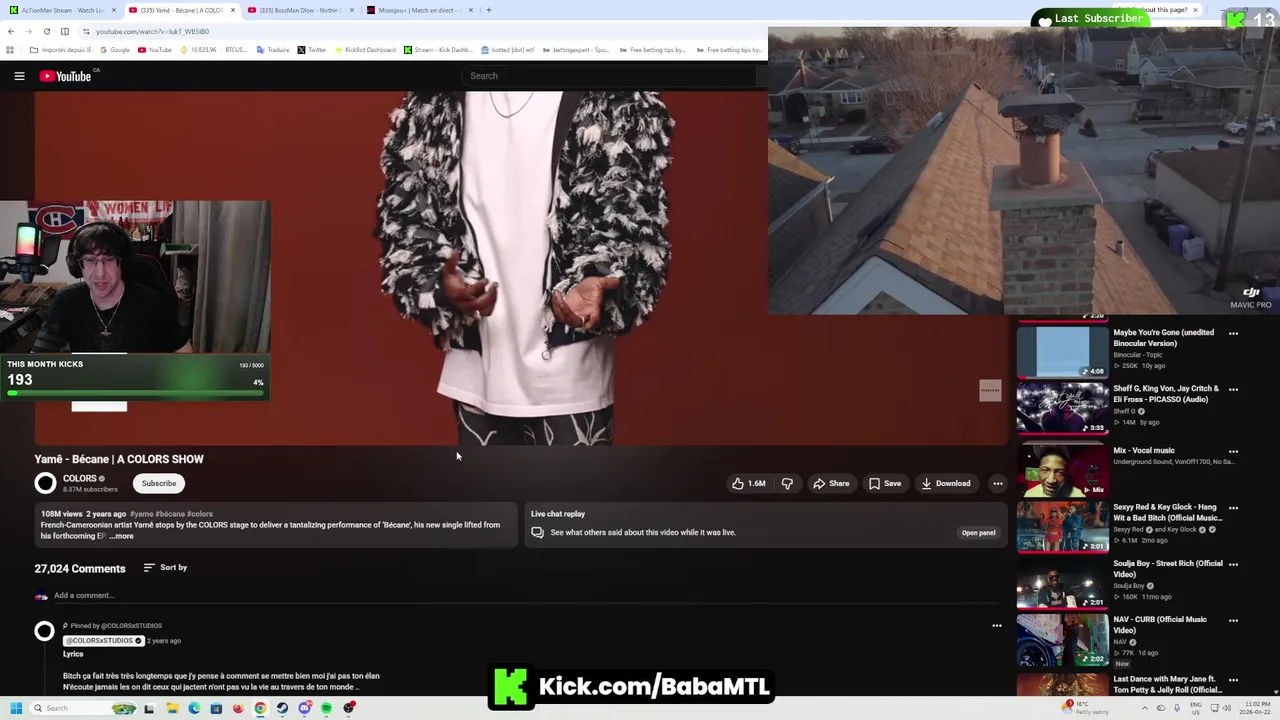The image size is (1280, 720).
Task: Open Importés depuis IE bookmark folder
Action: pyautogui.click(x=60, y=49)
